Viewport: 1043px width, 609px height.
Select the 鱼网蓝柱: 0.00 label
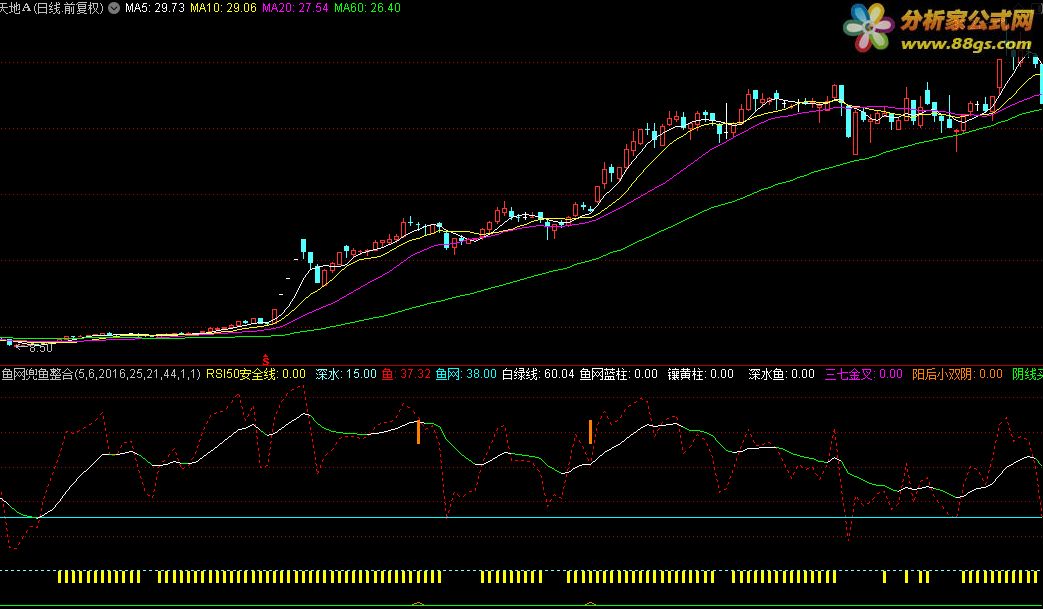point(619,374)
